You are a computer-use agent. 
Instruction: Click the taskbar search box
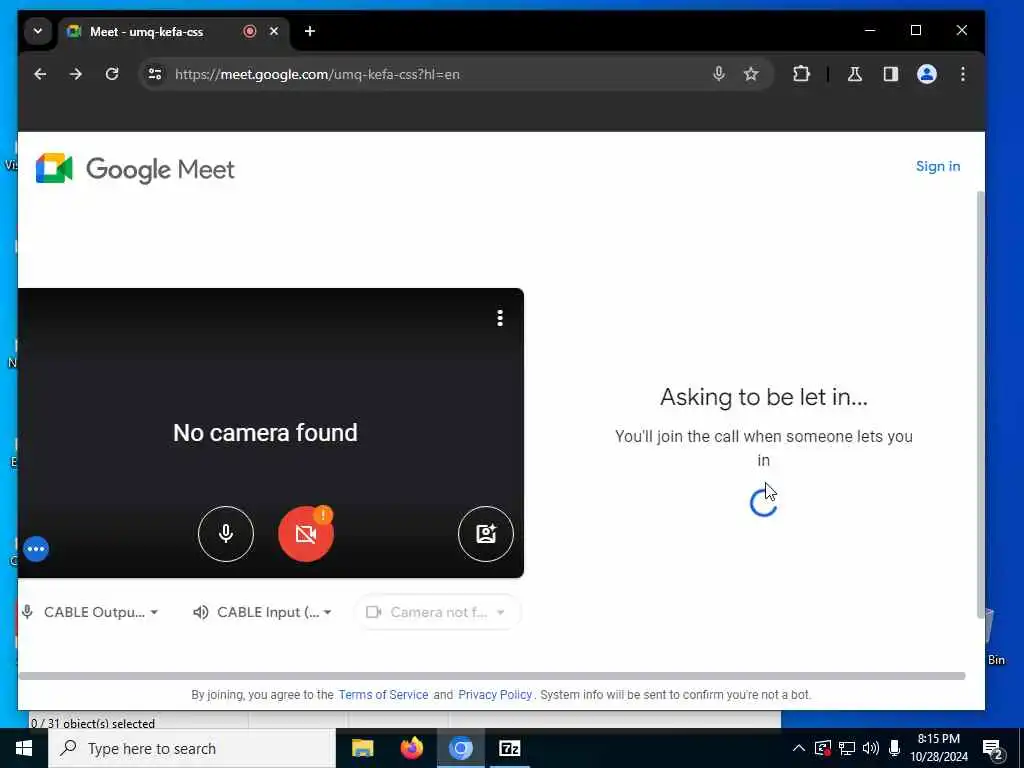pos(191,748)
